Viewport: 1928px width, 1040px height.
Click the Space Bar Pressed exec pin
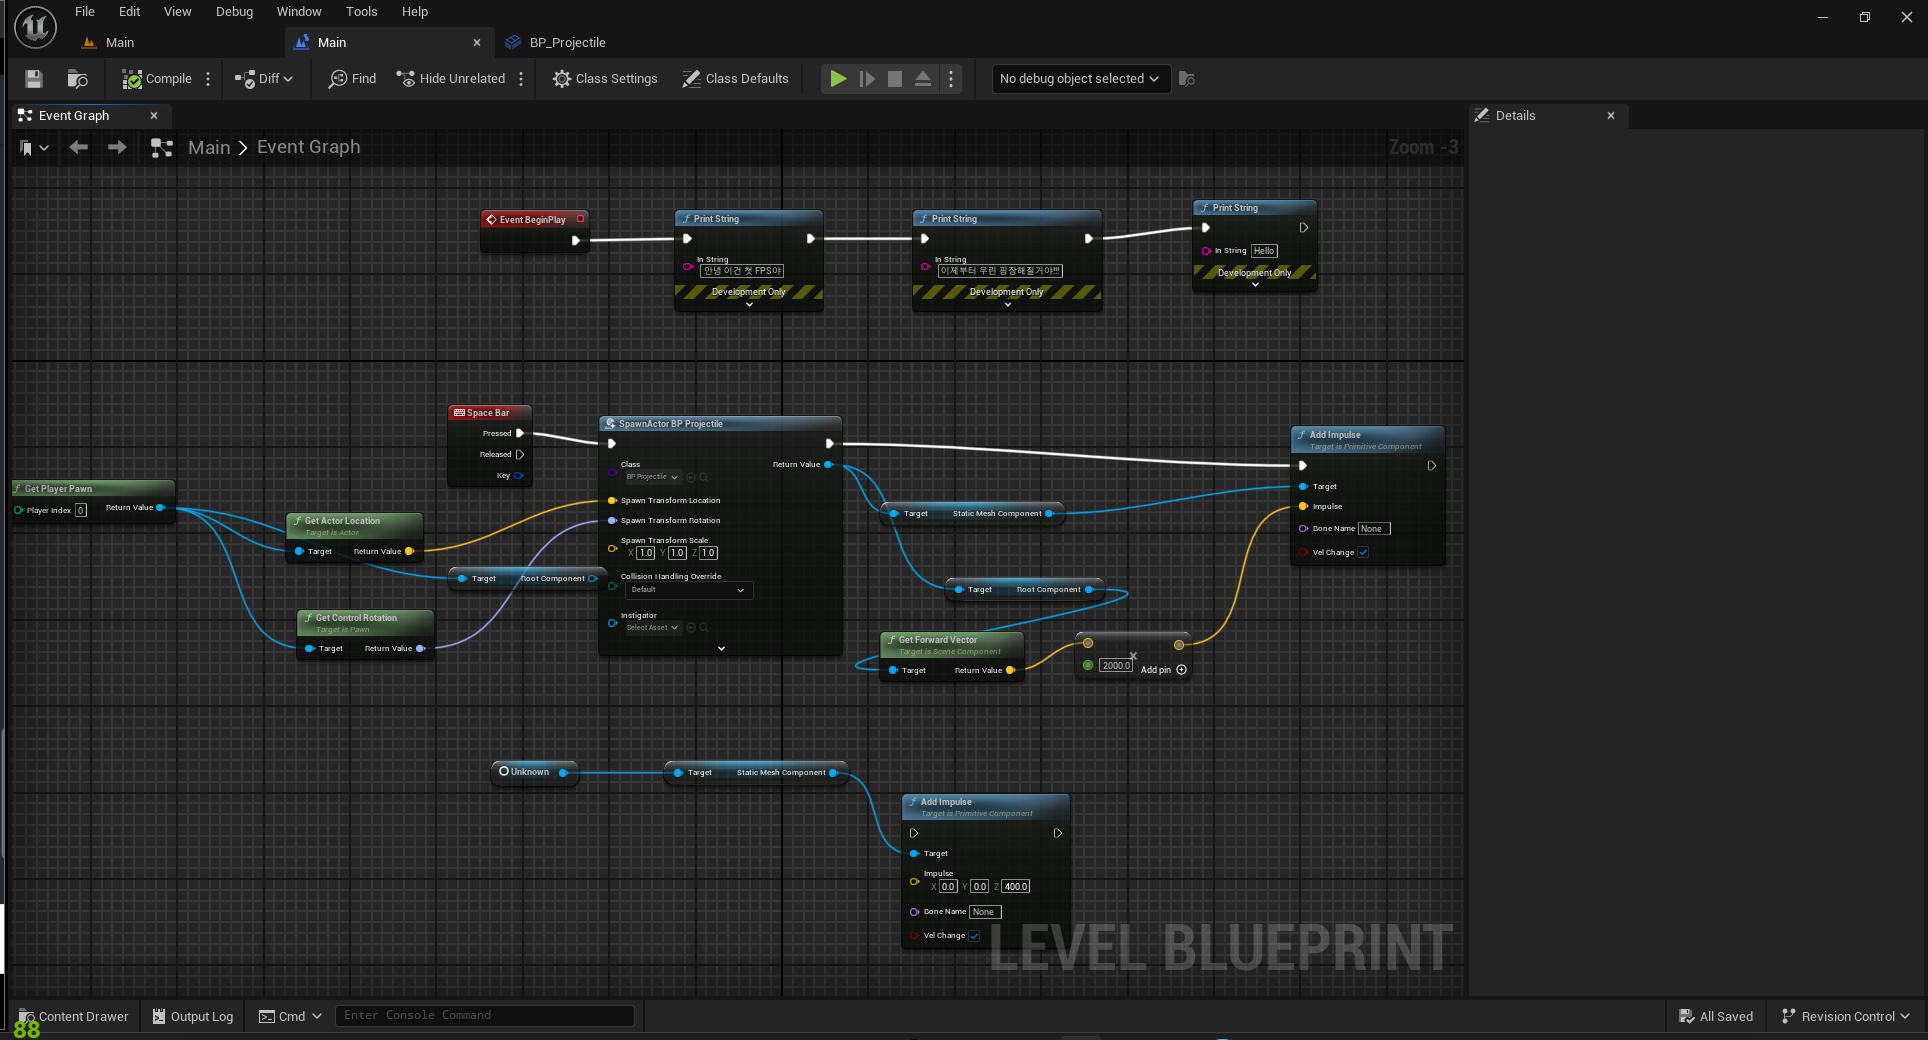pyautogui.click(x=520, y=433)
